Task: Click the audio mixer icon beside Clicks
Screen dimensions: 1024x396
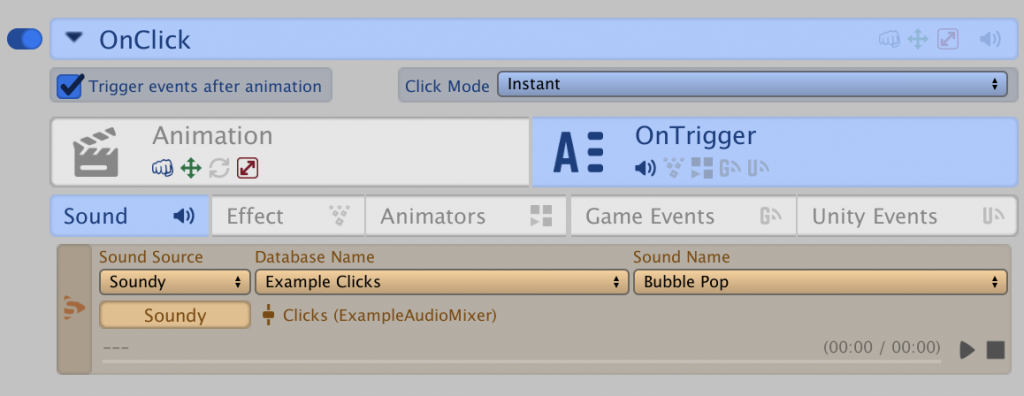Action: coord(268,315)
